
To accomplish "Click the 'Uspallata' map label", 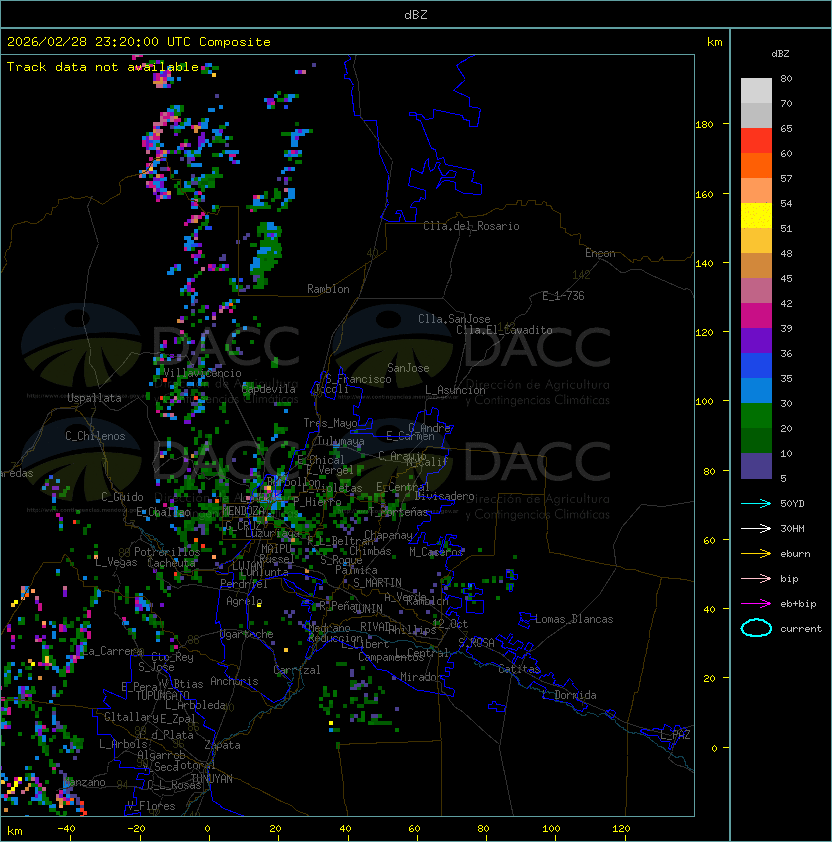I will [x=94, y=398].
